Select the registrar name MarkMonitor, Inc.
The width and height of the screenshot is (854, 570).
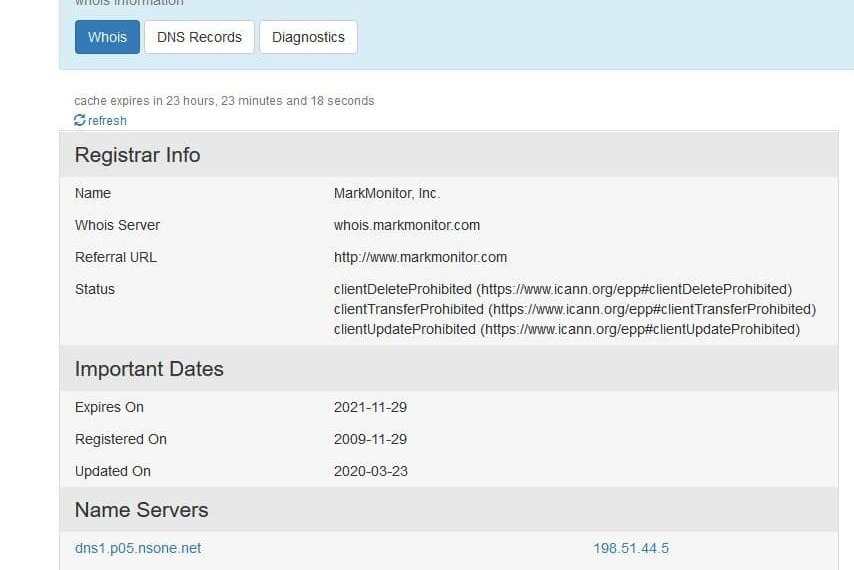click(387, 193)
